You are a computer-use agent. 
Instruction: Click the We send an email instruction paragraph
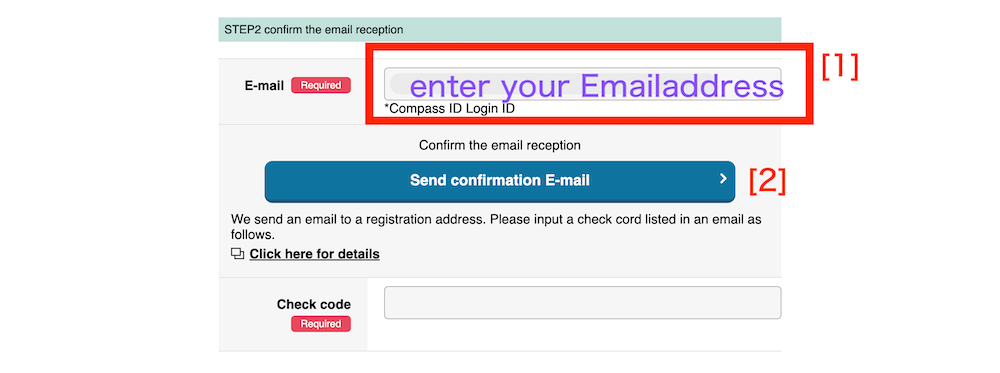pyautogui.click(x=496, y=227)
